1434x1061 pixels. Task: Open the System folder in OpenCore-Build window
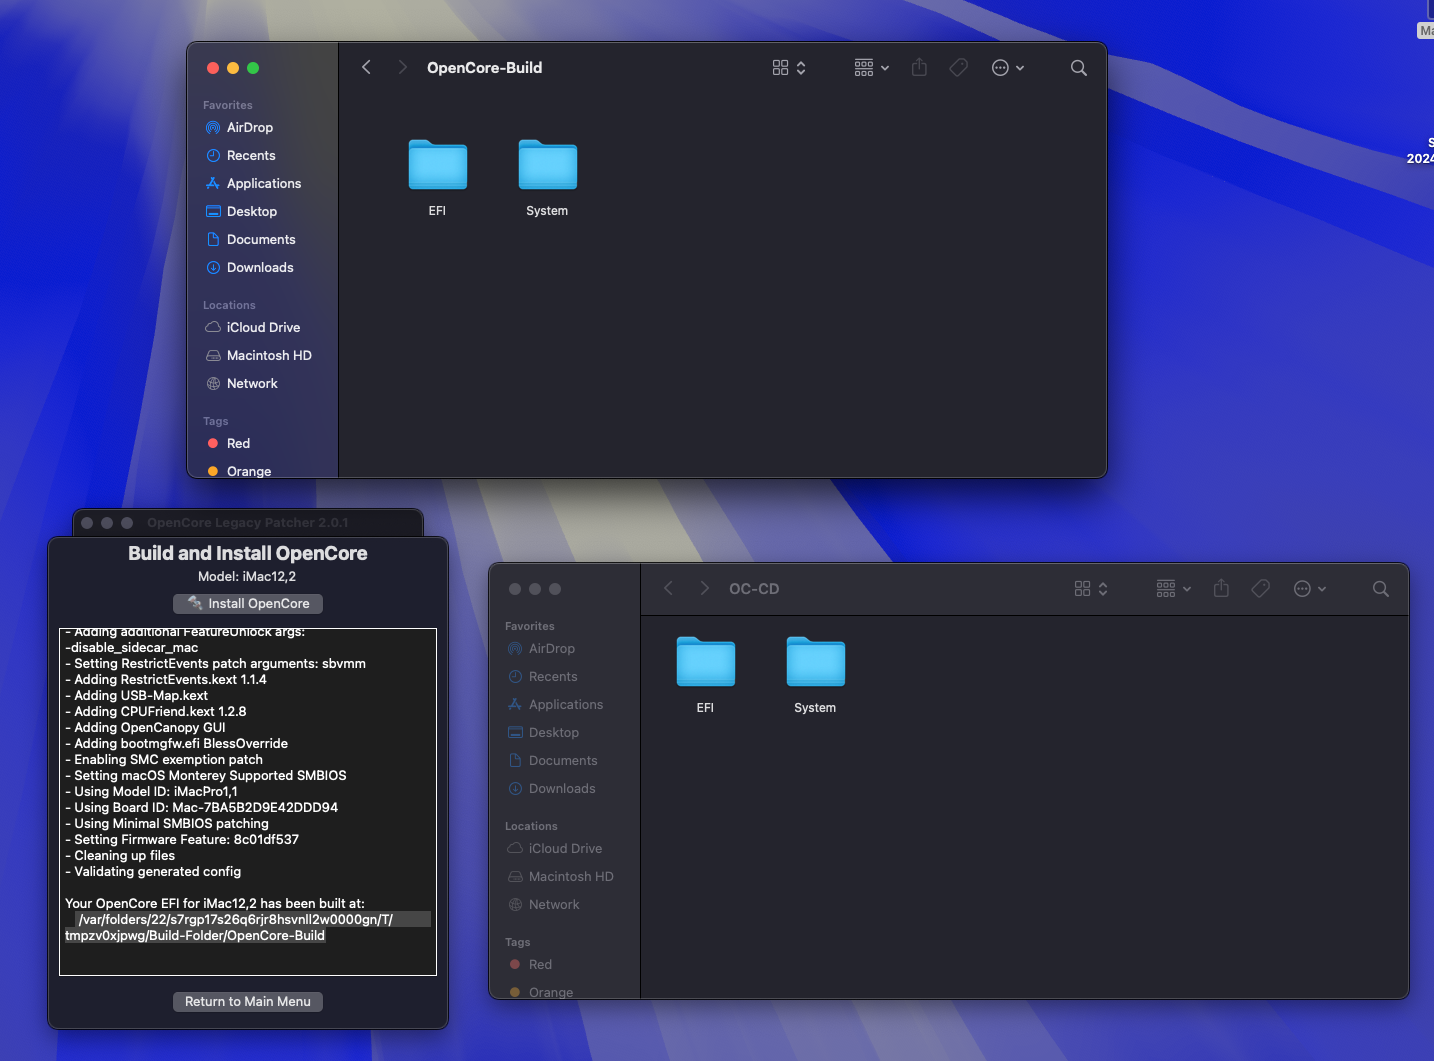click(548, 165)
